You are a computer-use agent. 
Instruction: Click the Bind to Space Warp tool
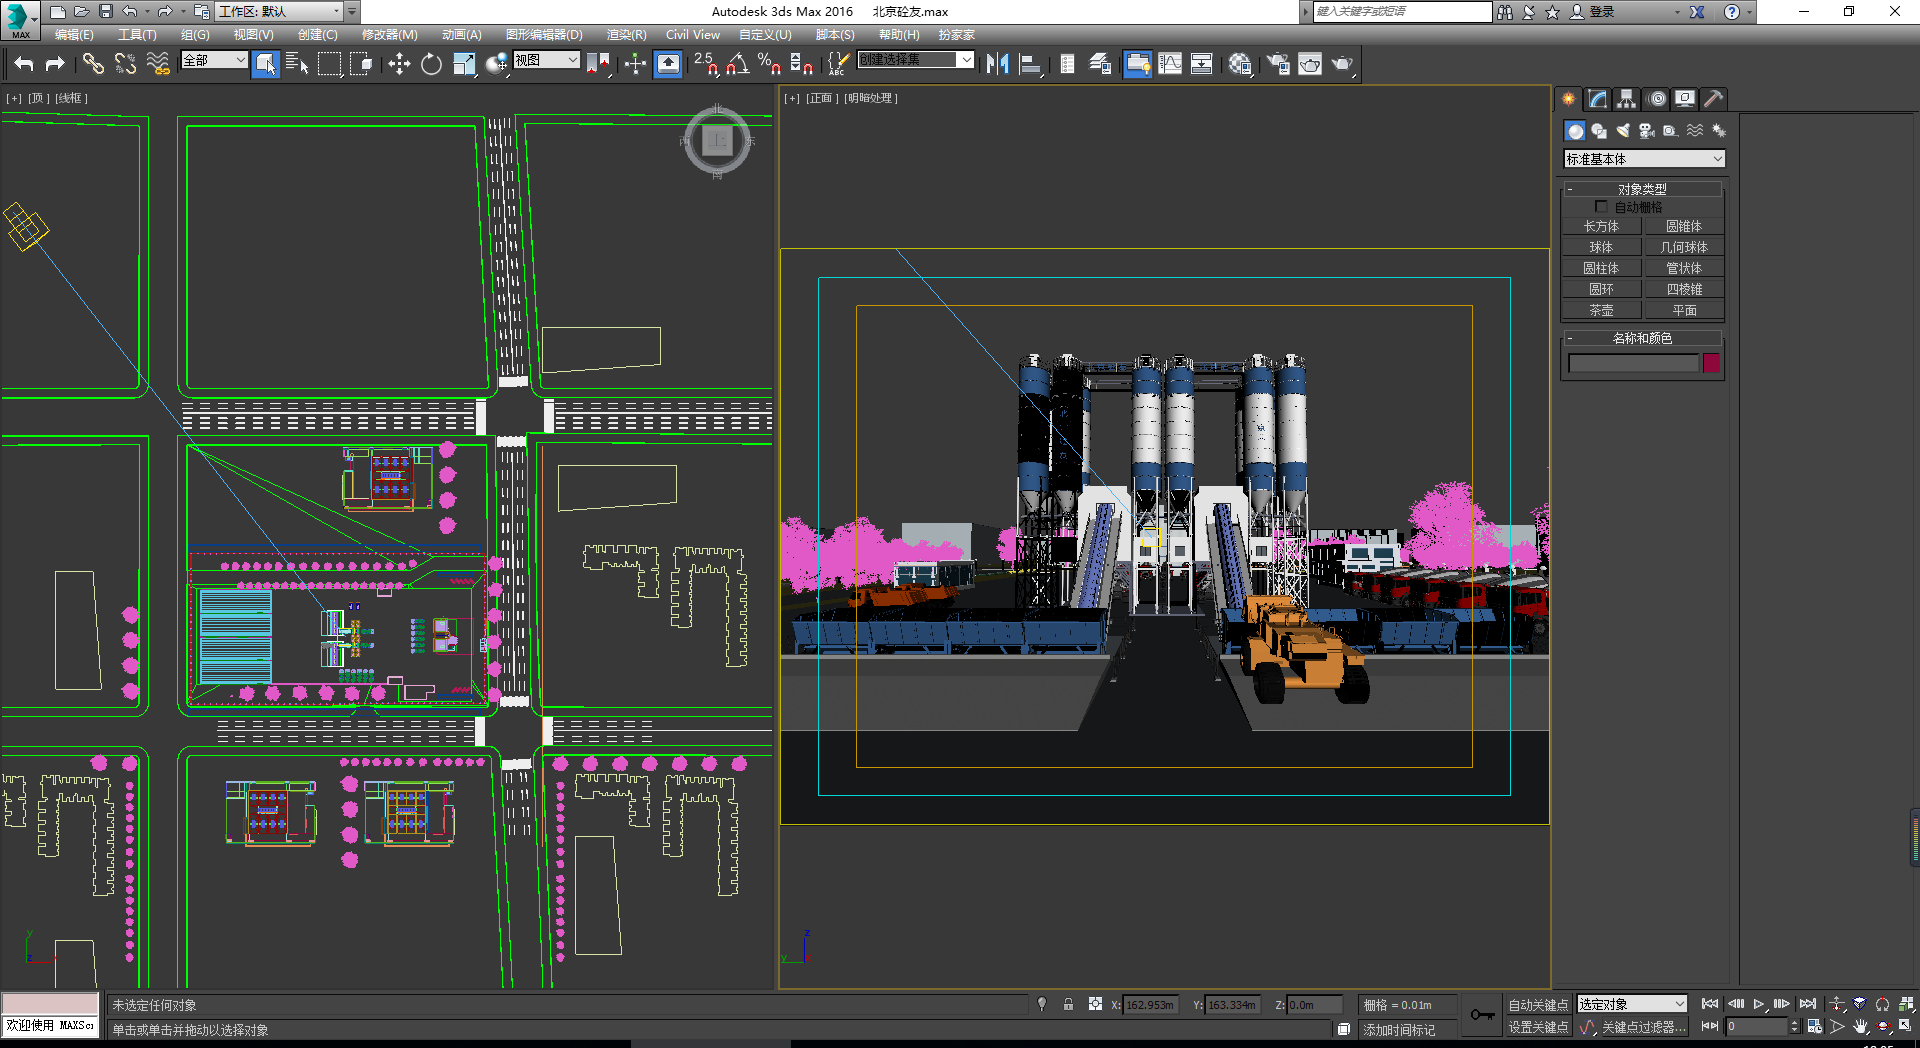pyautogui.click(x=158, y=64)
